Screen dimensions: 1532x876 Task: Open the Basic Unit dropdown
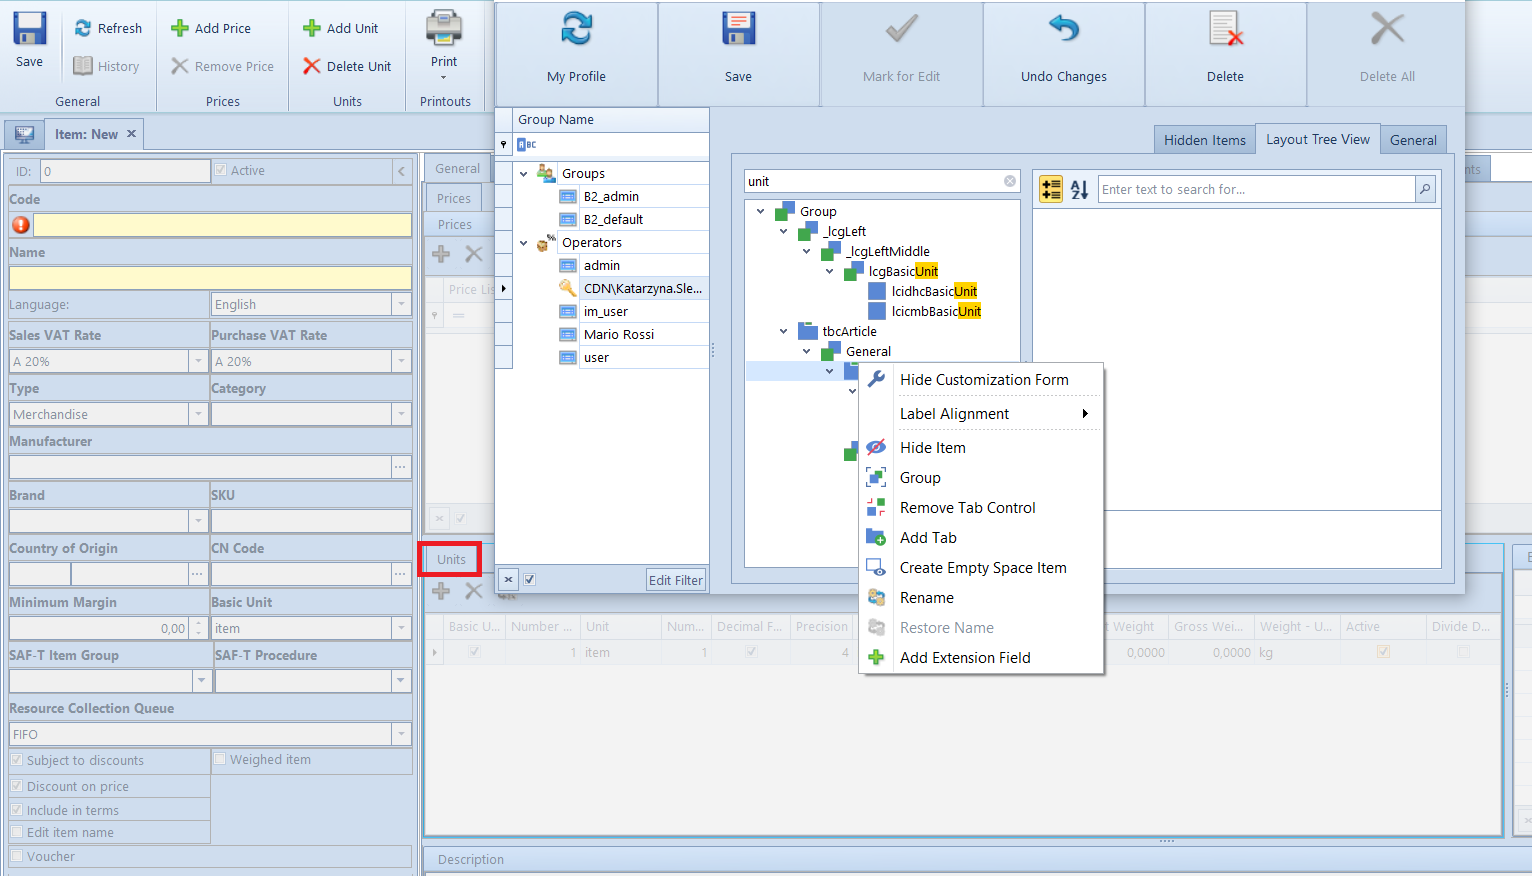[401, 628]
